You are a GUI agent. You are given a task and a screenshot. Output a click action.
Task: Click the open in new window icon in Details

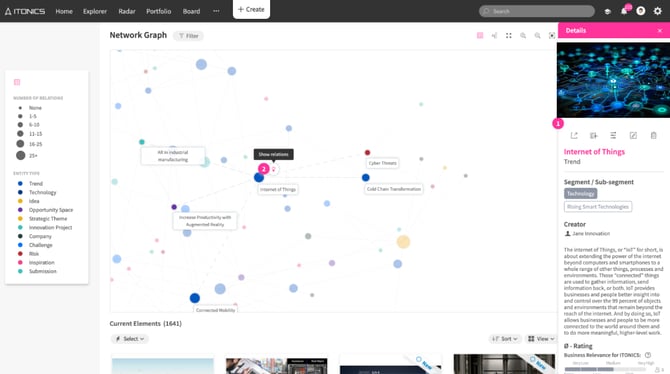tap(574, 135)
